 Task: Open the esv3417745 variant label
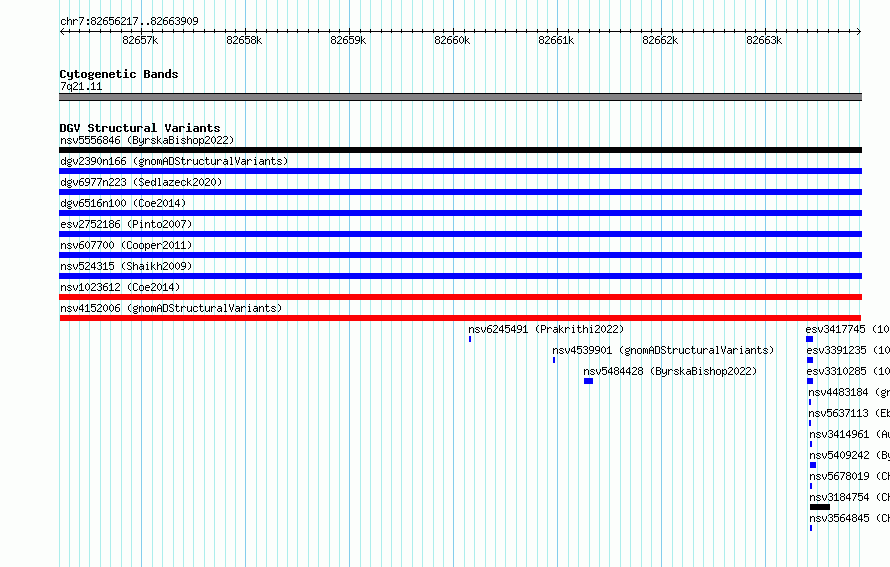point(847,329)
